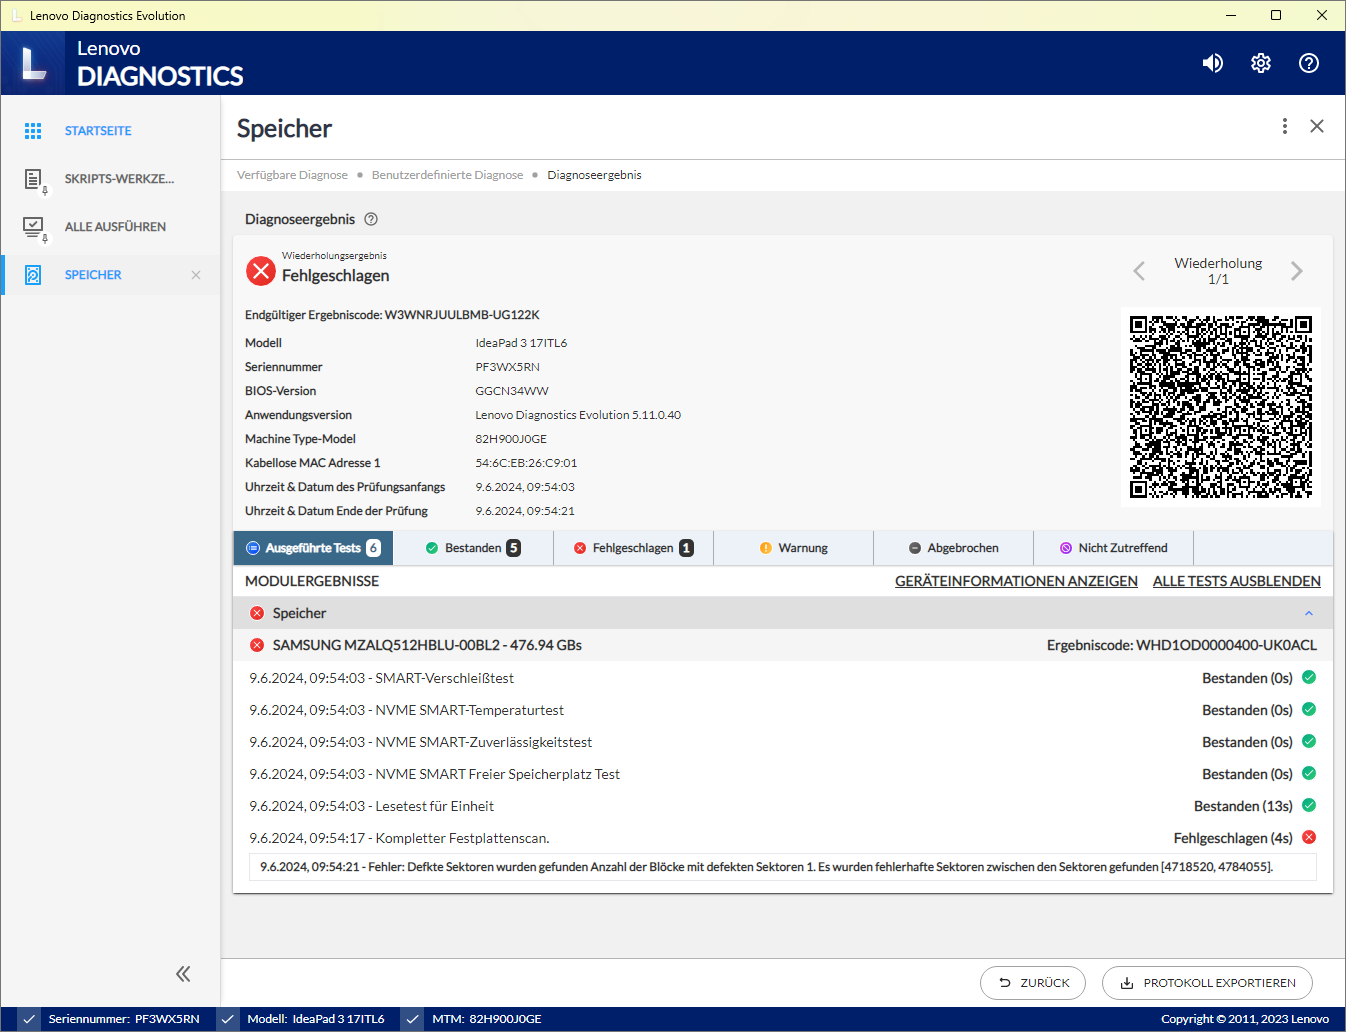Click the SMART-Verschleißtest row text

click(x=381, y=678)
